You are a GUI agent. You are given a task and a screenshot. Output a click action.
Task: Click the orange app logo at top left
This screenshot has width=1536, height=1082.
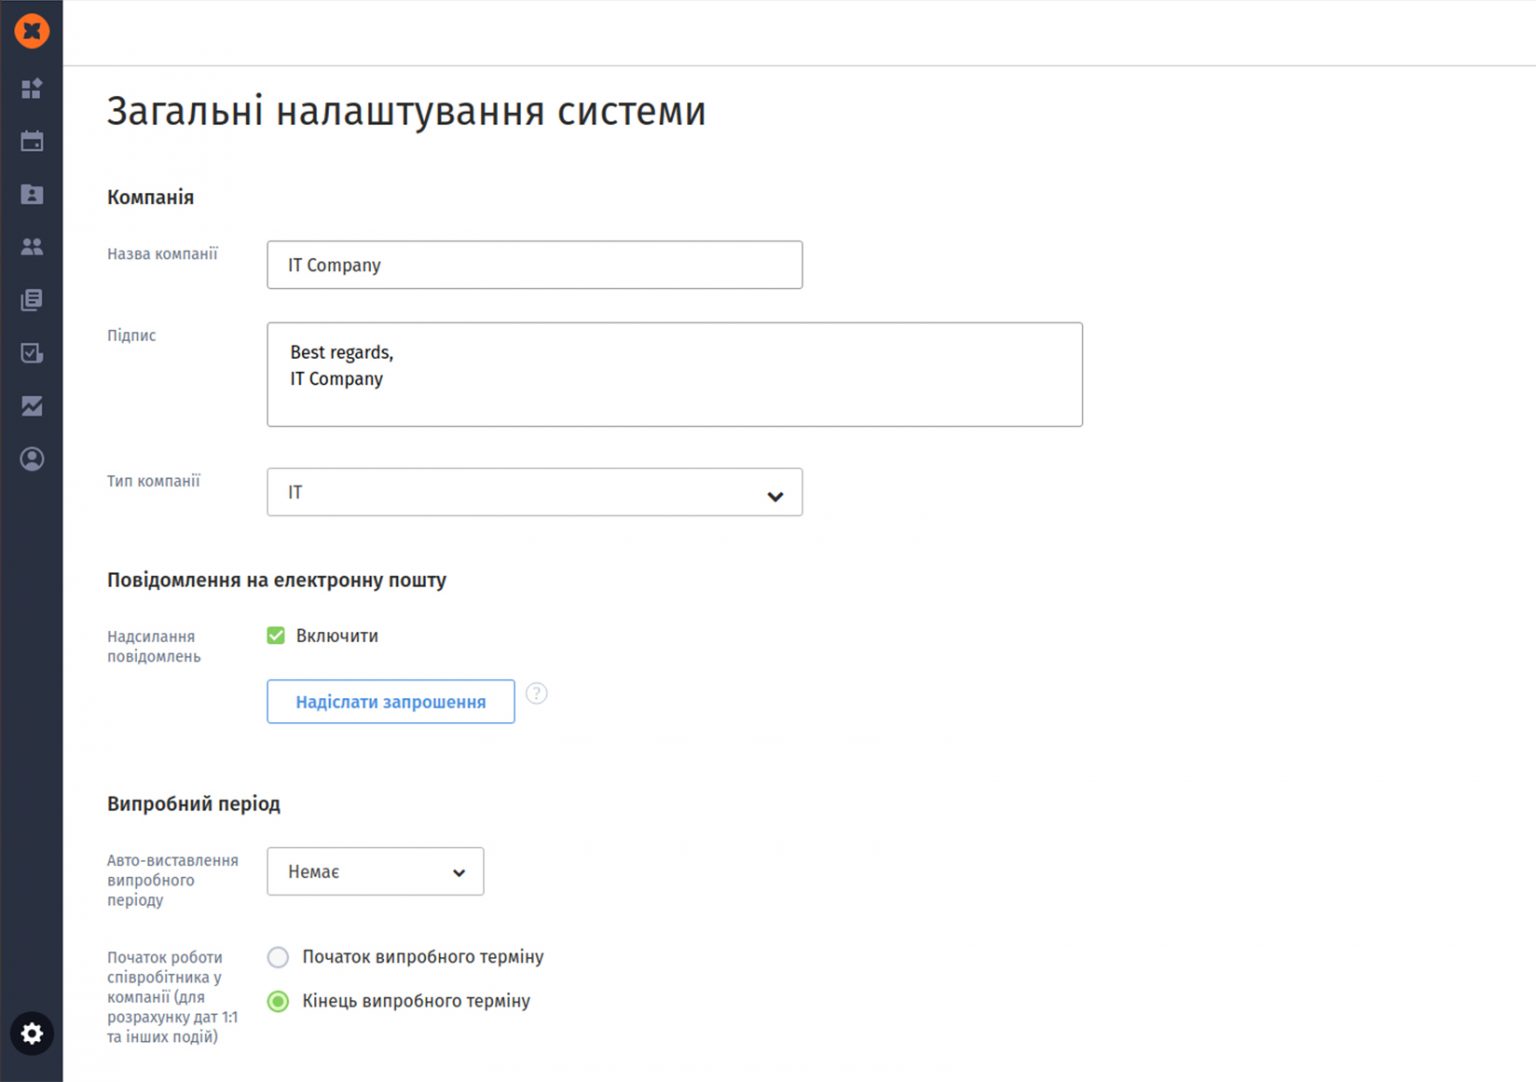pyautogui.click(x=32, y=30)
